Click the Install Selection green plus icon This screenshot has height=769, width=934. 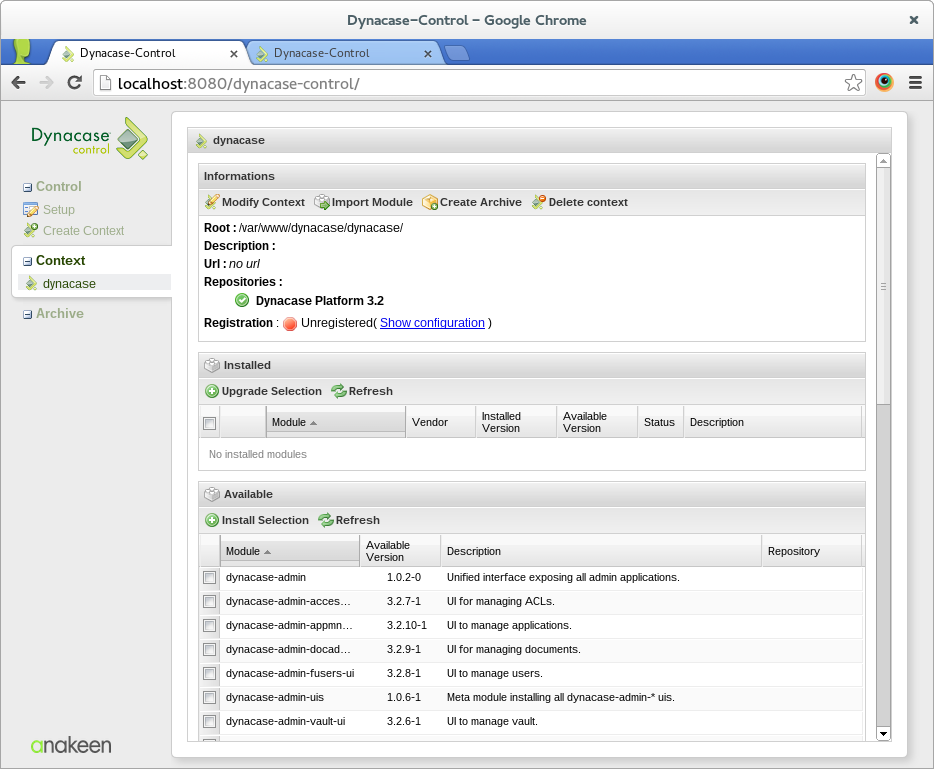pos(212,520)
